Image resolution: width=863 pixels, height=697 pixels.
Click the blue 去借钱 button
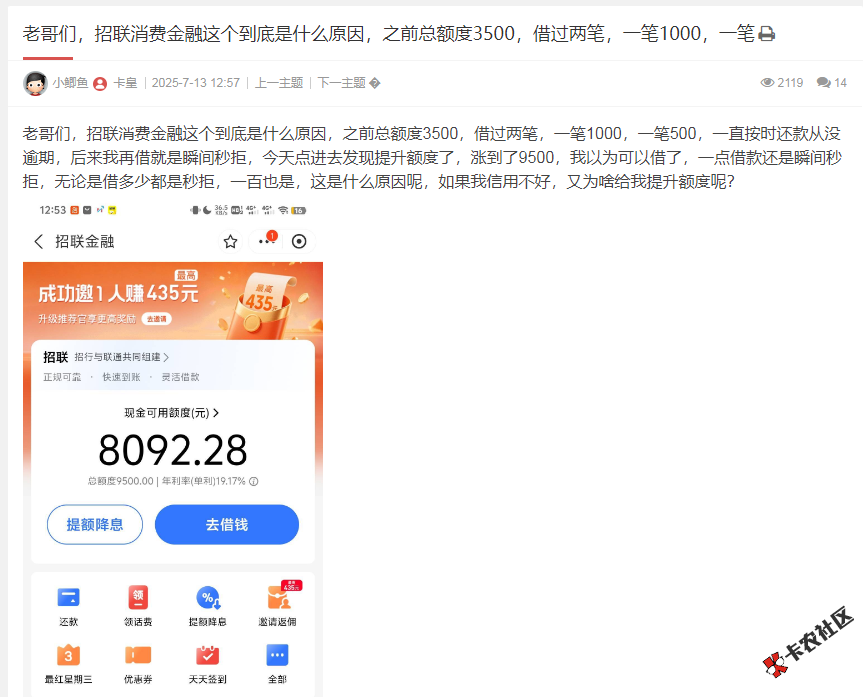click(x=227, y=525)
